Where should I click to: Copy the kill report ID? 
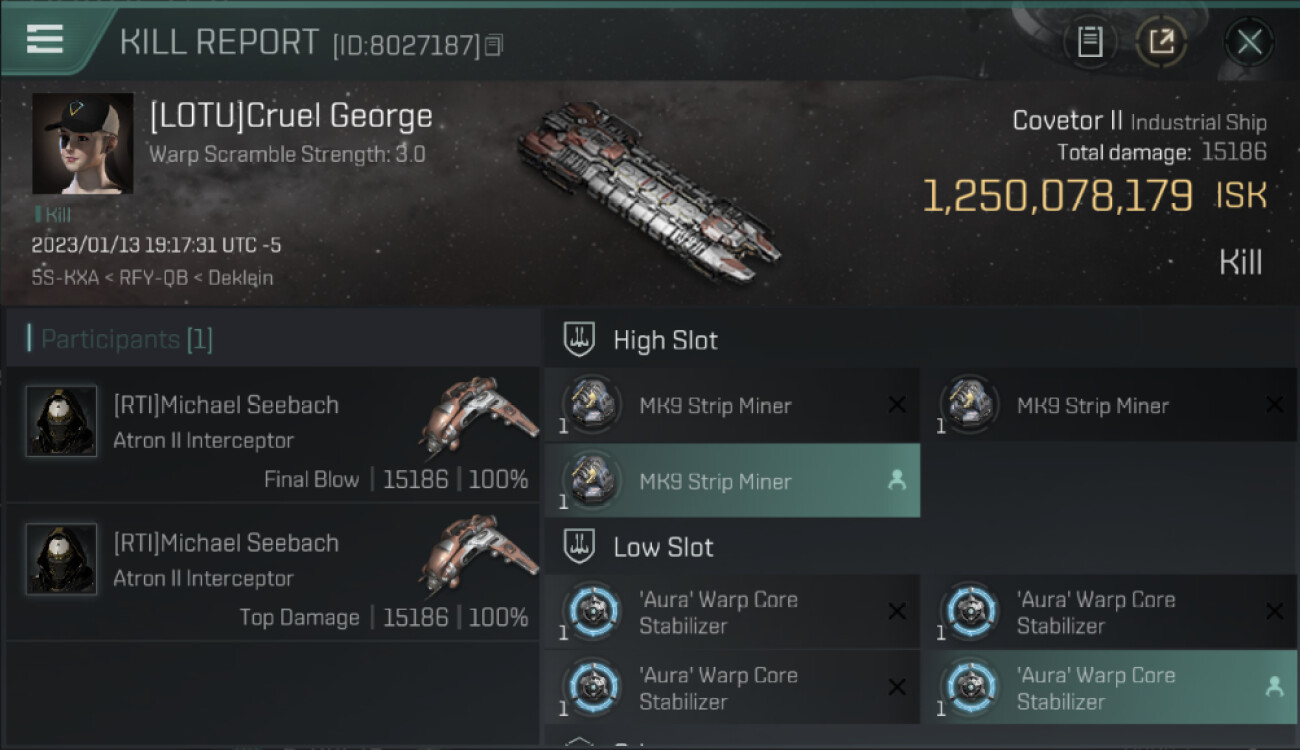pyautogui.click(x=494, y=45)
